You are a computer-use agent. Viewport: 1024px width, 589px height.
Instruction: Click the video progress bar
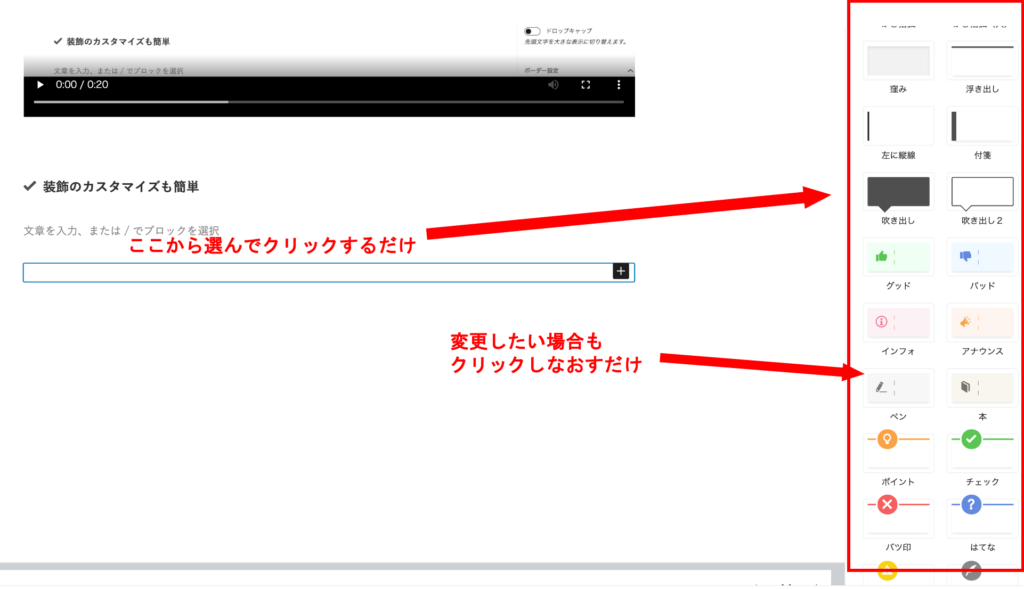click(328, 102)
